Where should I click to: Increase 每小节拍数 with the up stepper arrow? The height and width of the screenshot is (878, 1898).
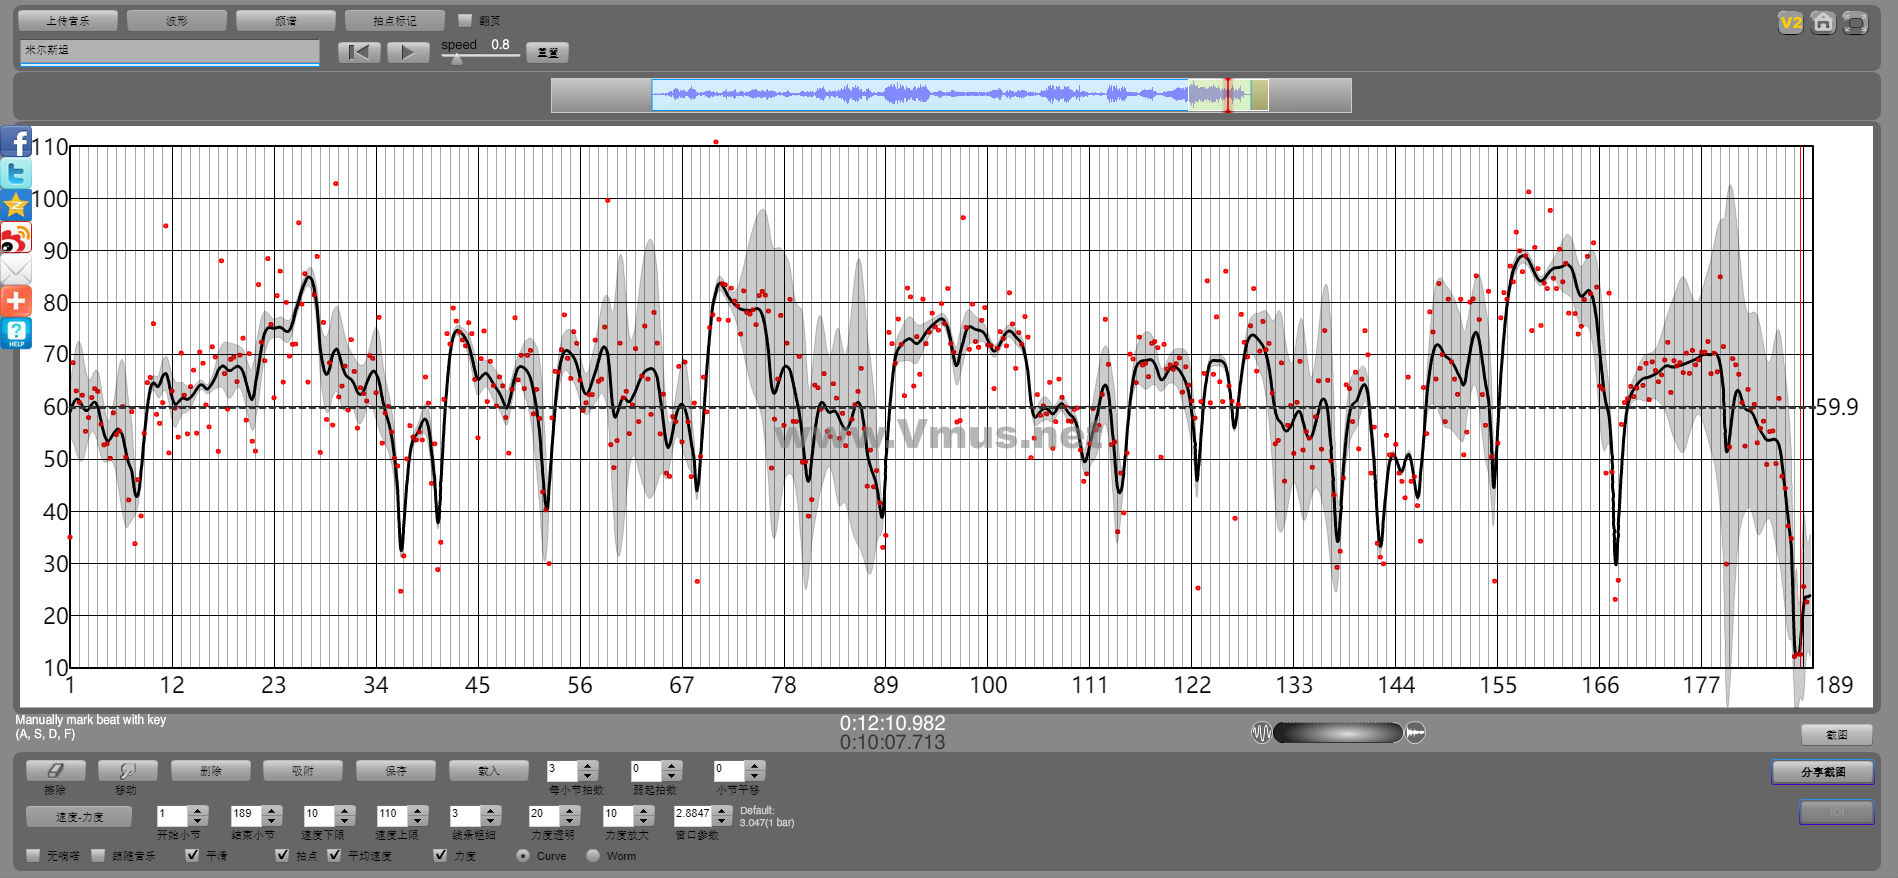pos(588,765)
